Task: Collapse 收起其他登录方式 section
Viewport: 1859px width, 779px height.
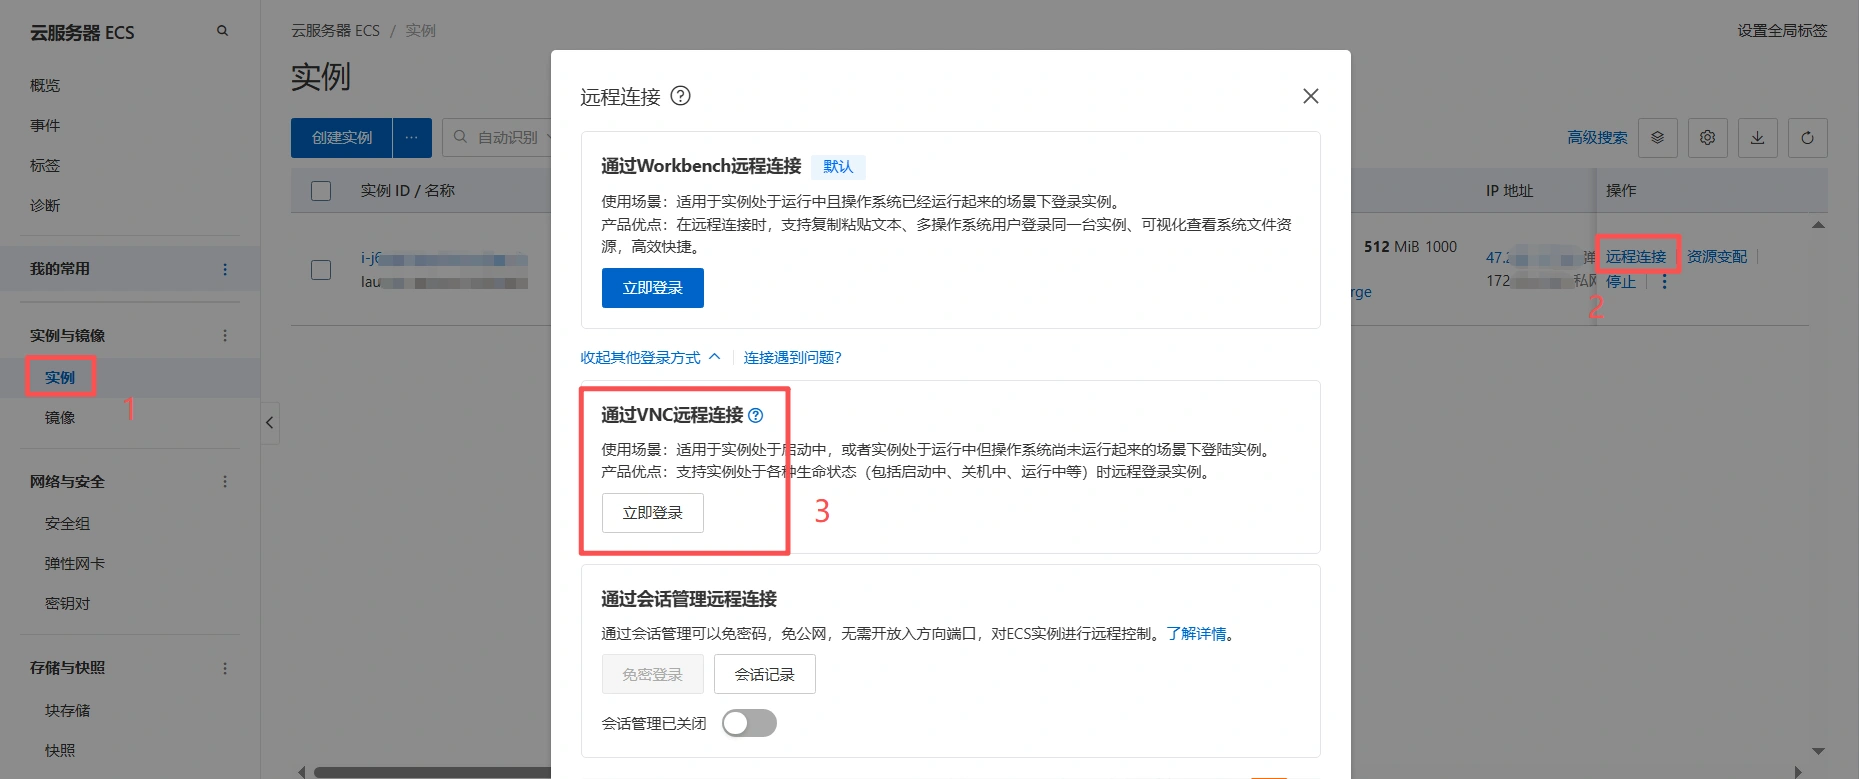Action: [650, 358]
